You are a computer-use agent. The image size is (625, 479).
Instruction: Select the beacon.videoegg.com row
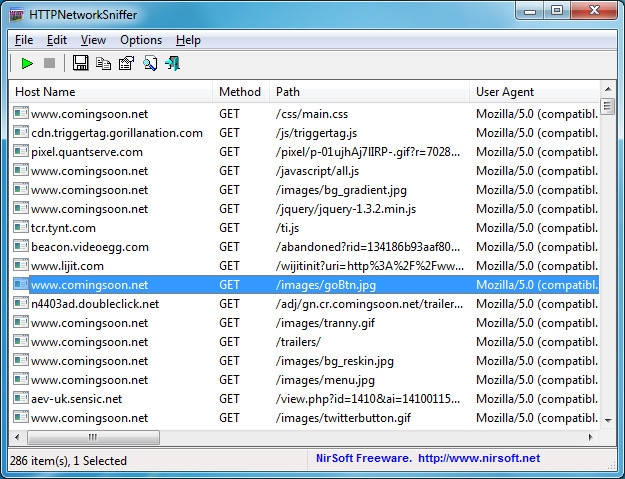click(304, 247)
